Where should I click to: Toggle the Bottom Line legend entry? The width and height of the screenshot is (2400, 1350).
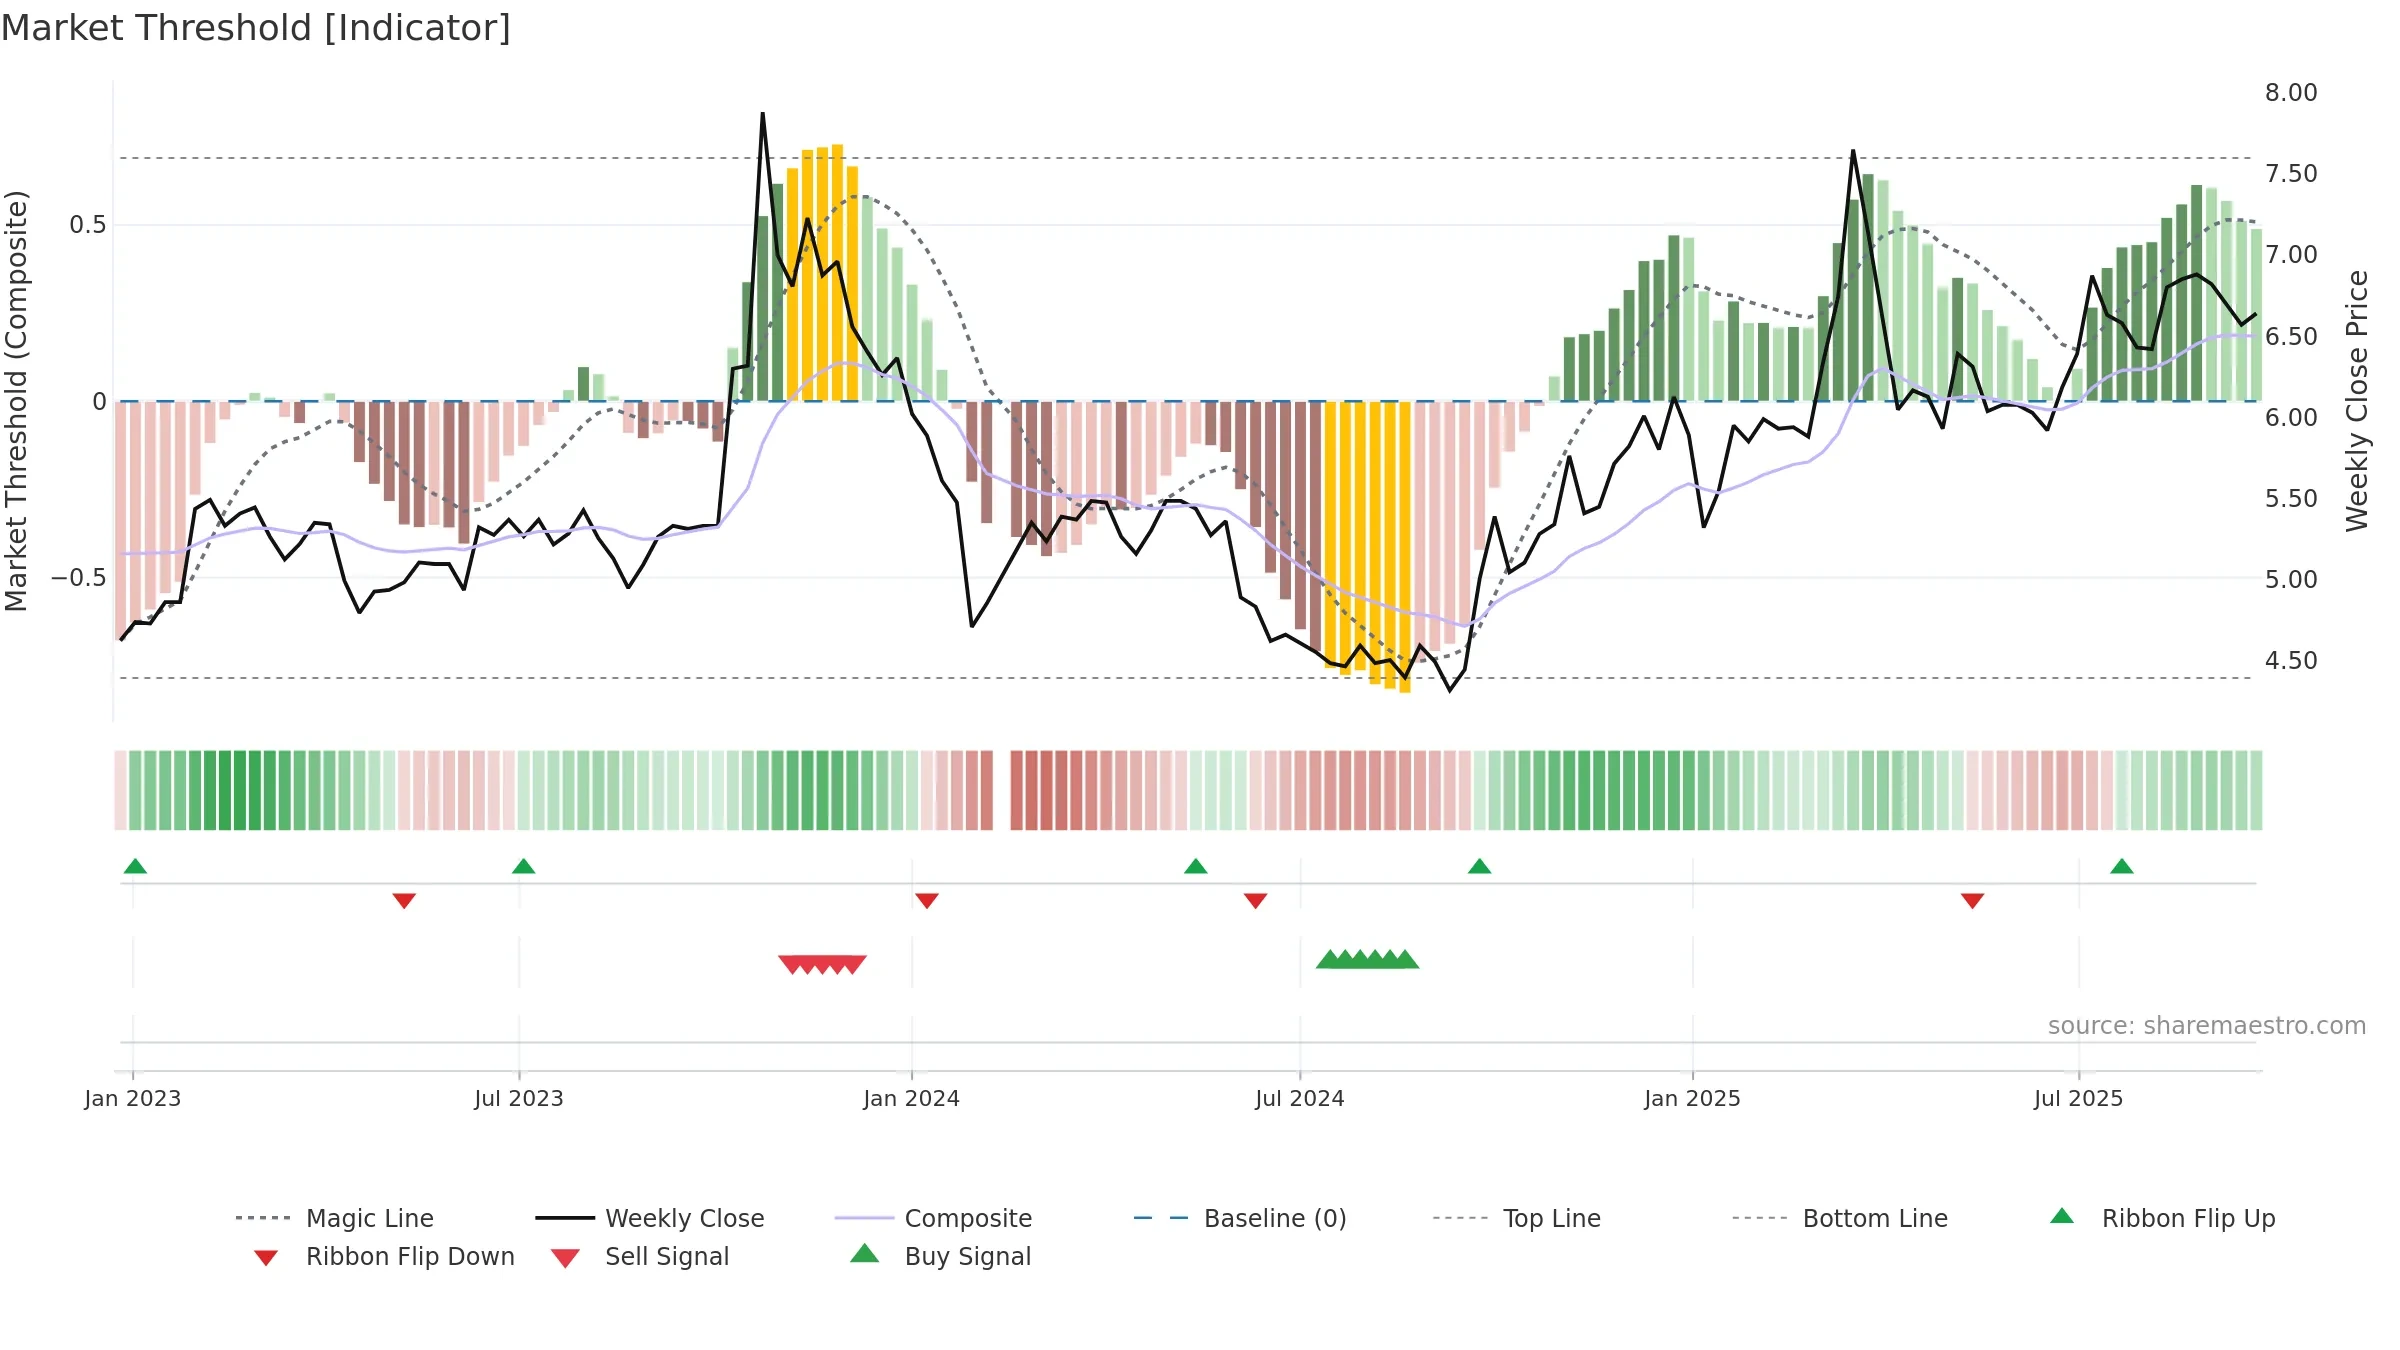pos(1840,1218)
